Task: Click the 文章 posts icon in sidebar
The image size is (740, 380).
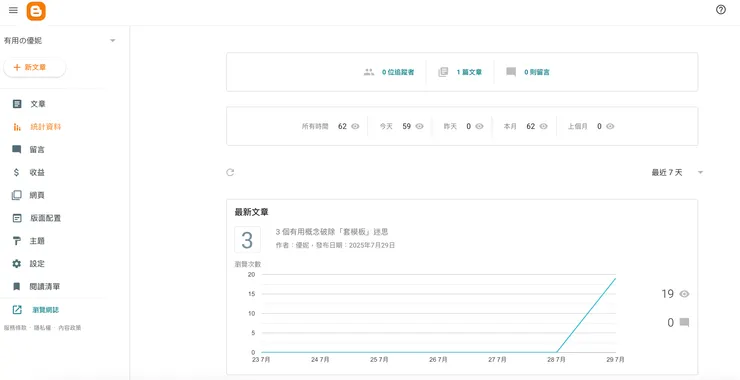Action: [x=17, y=104]
